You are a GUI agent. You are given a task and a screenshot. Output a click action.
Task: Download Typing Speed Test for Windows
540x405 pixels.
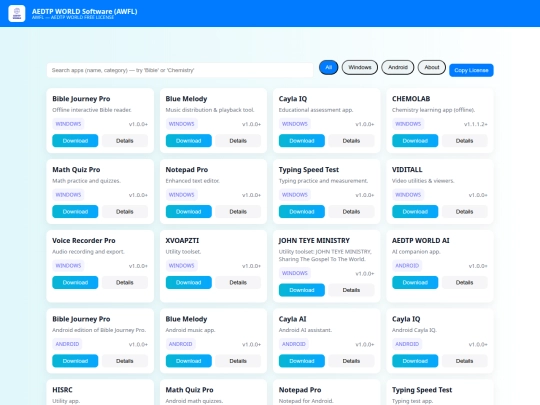point(302,211)
